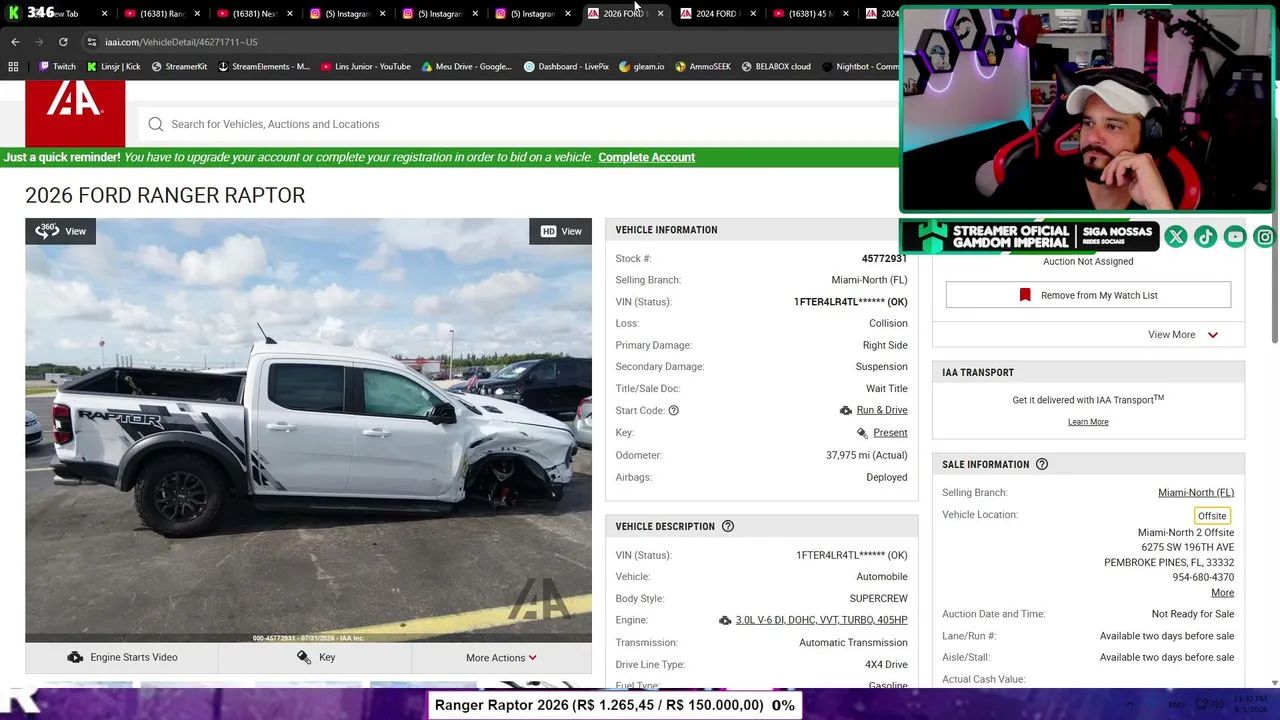Click the Vehicle Description help icon
Image resolution: width=1280 pixels, height=720 pixels.
[x=728, y=526]
